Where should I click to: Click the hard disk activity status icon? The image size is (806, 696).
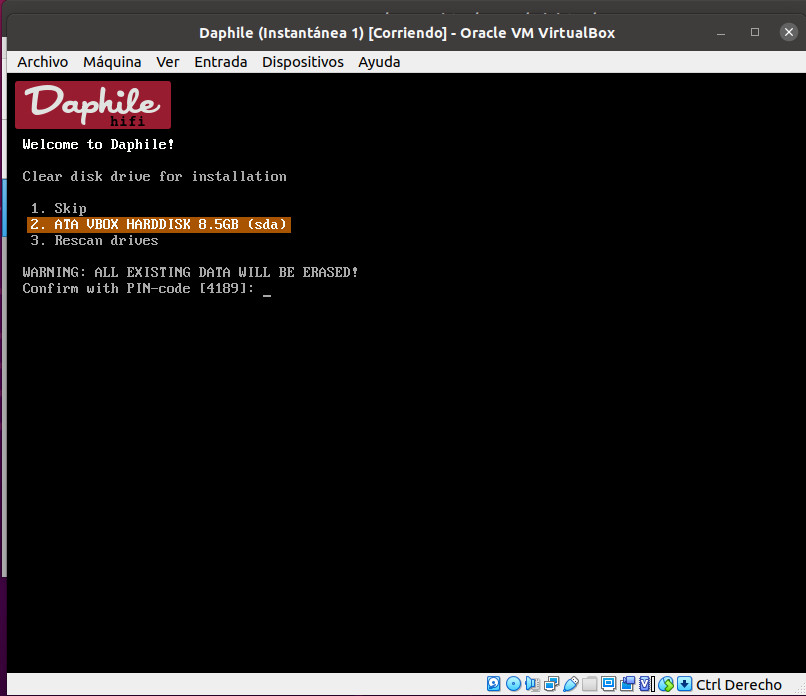point(493,684)
